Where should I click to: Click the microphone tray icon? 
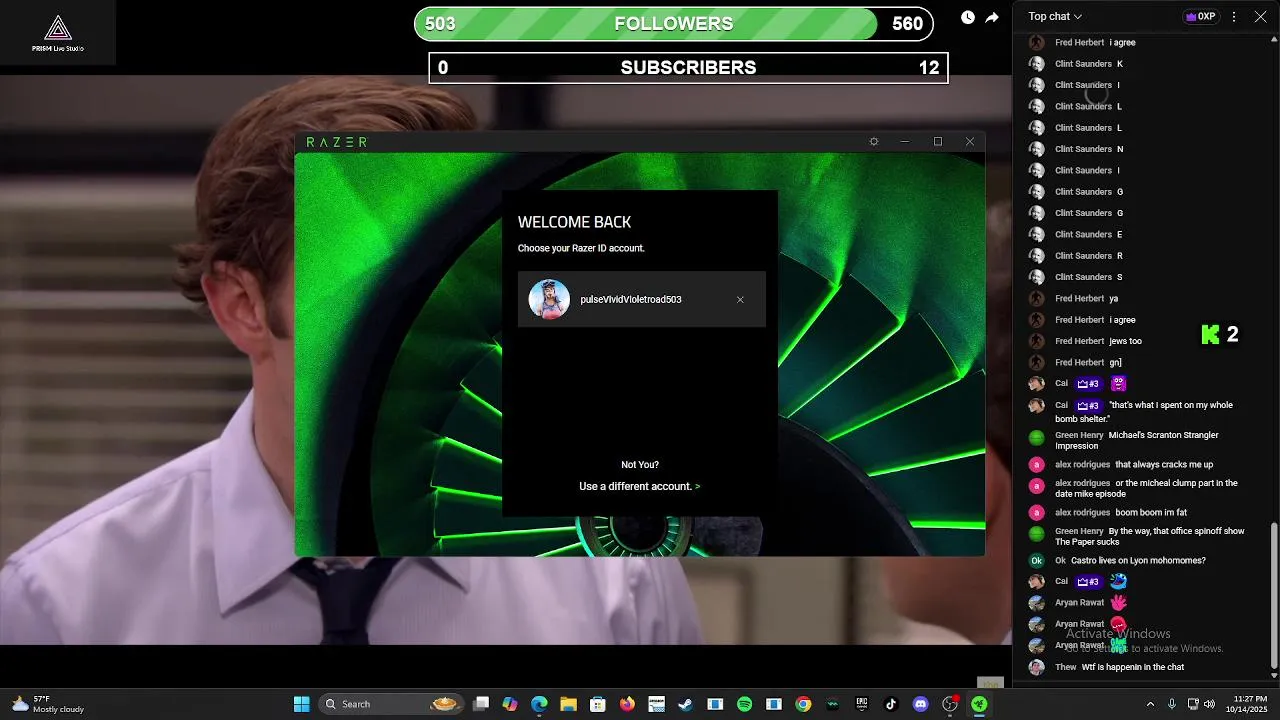(1172, 704)
